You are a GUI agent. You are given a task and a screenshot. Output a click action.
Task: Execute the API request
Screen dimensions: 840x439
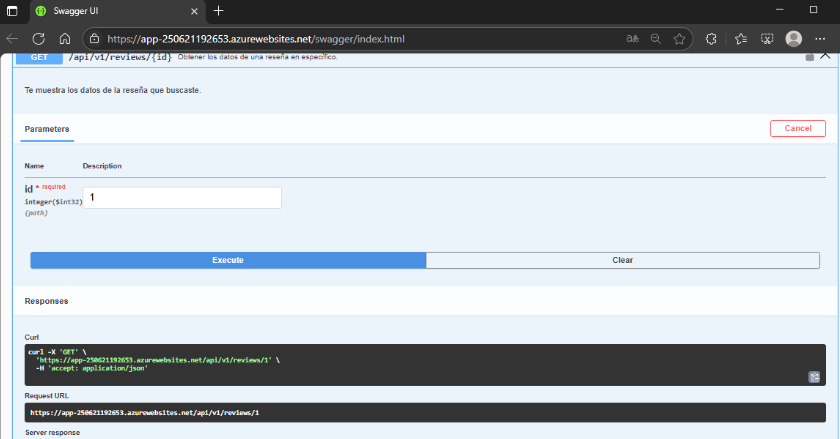pos(228,260)
